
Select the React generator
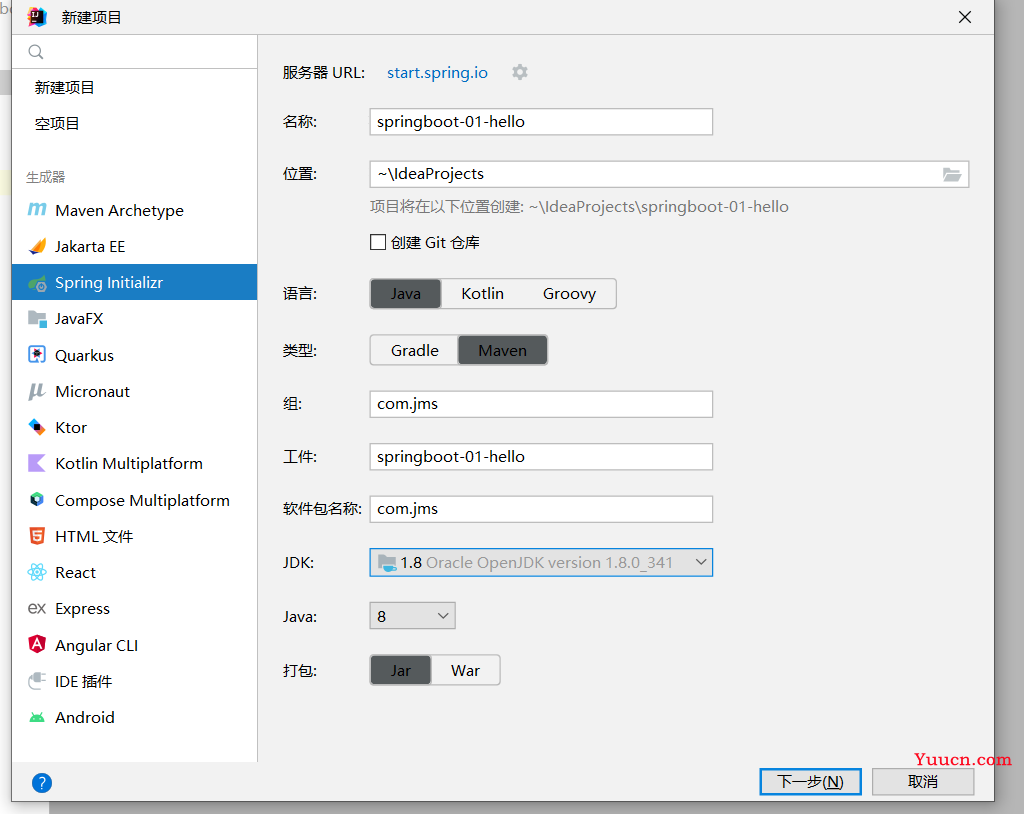(x=135, y=572)
